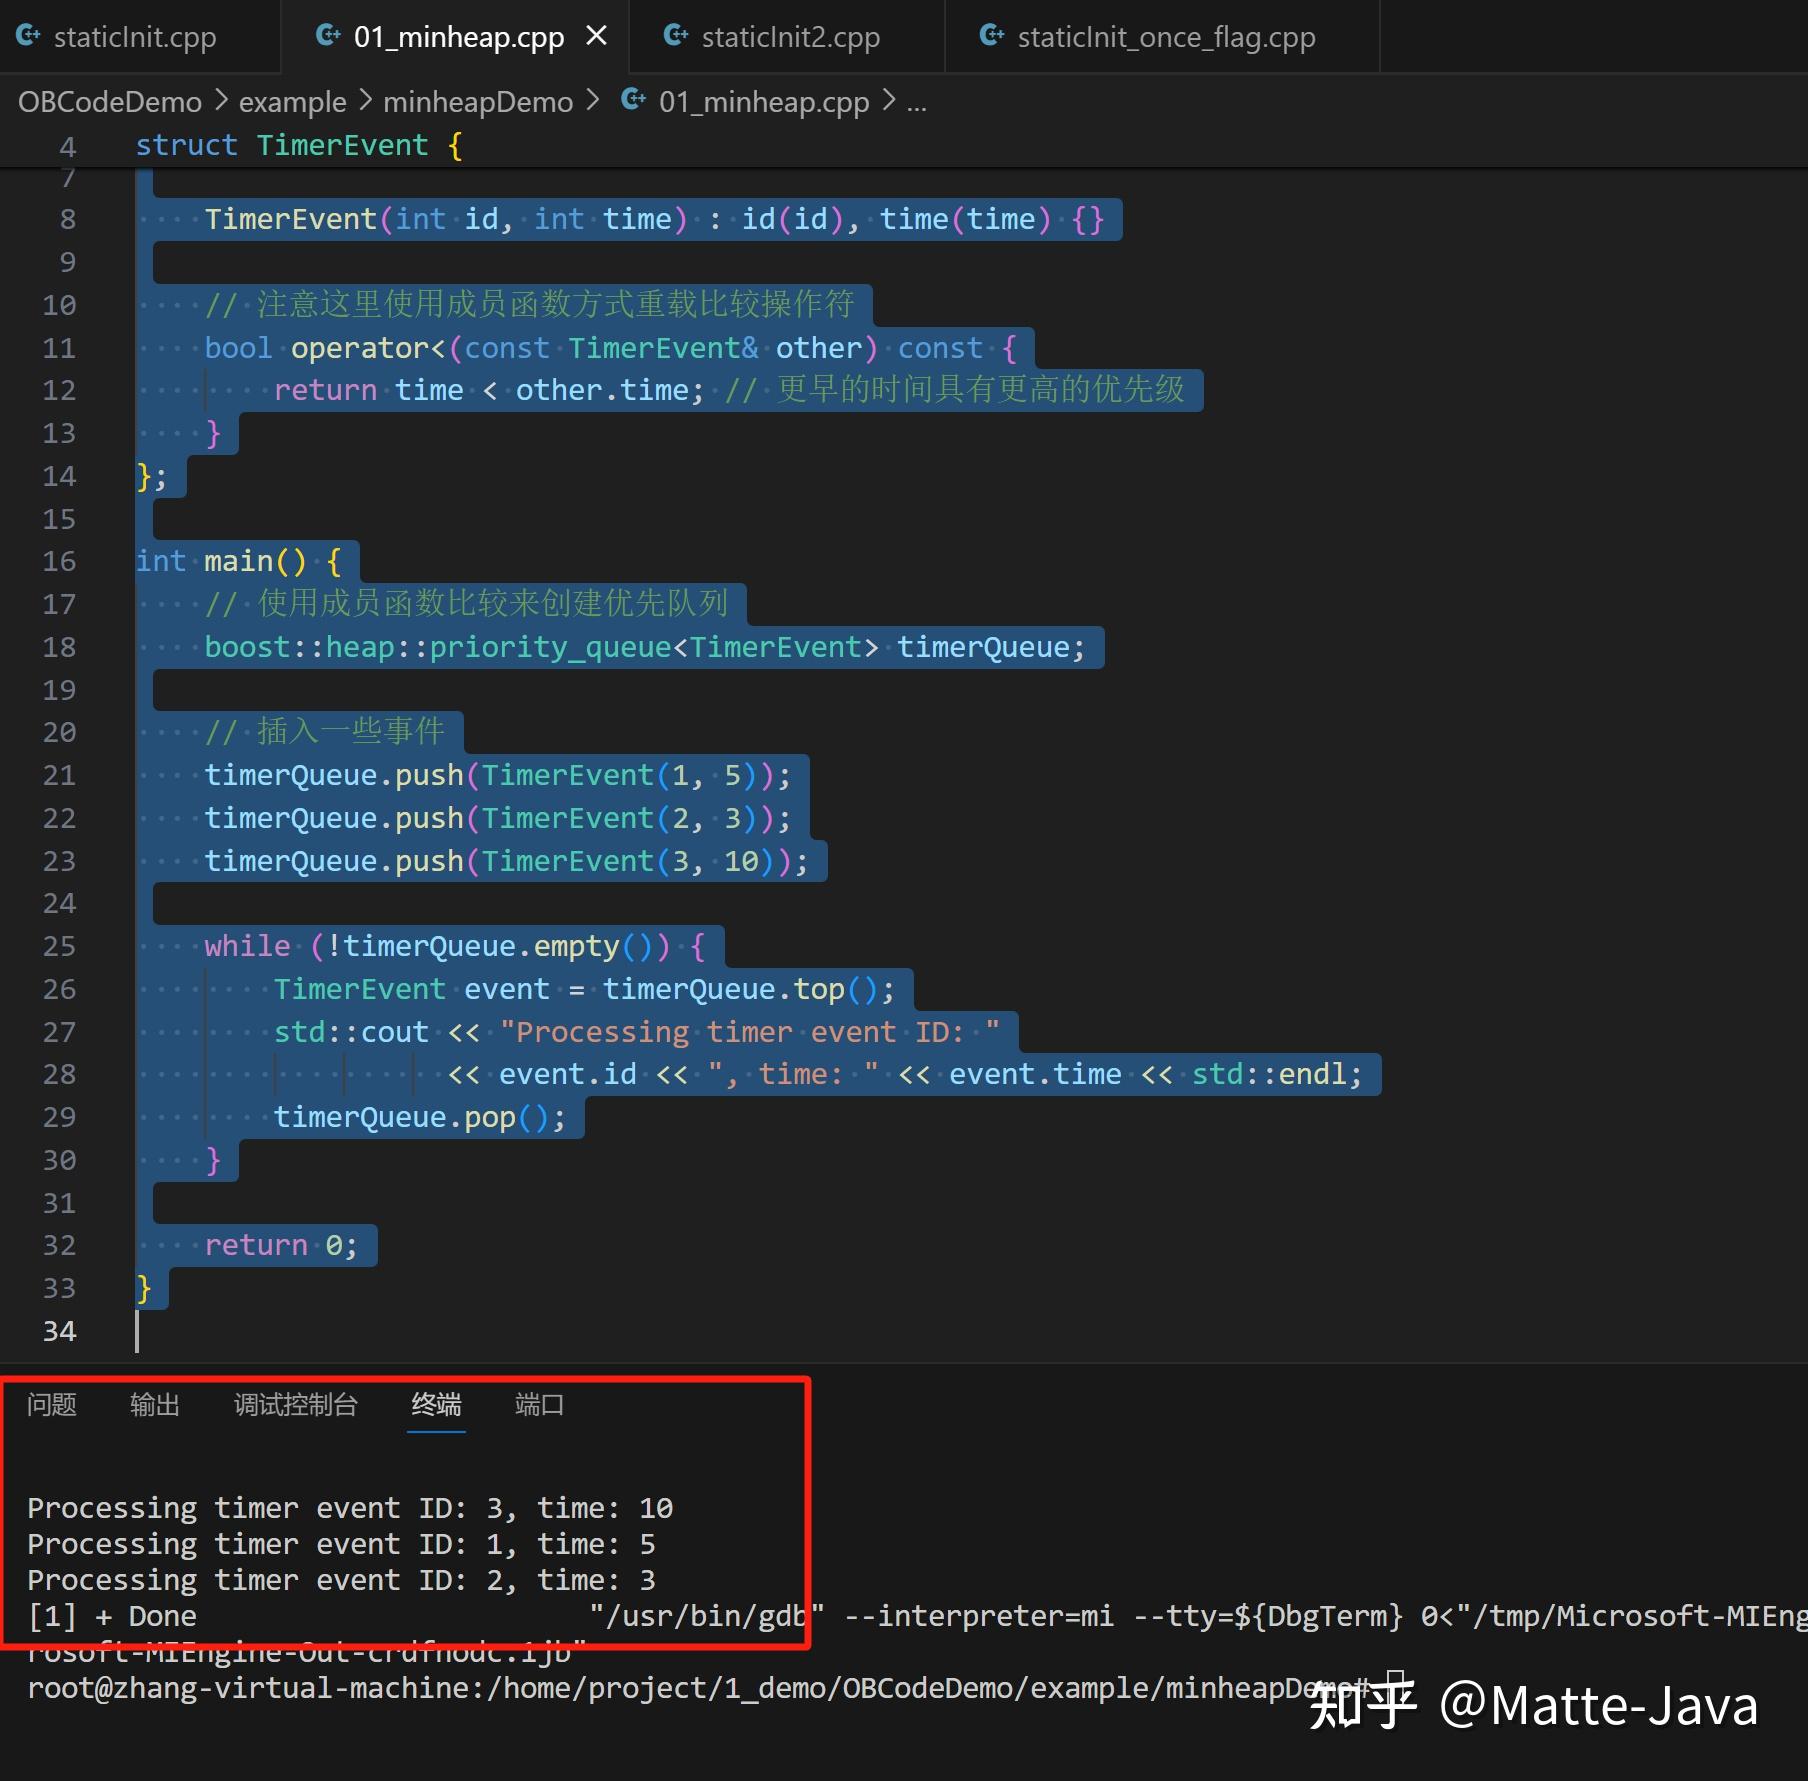This screenshot has width=1808, height=1781.
Task: Open the OBCodeDemo breadcrumb dropdown
Action: click(x=108, y=101)
